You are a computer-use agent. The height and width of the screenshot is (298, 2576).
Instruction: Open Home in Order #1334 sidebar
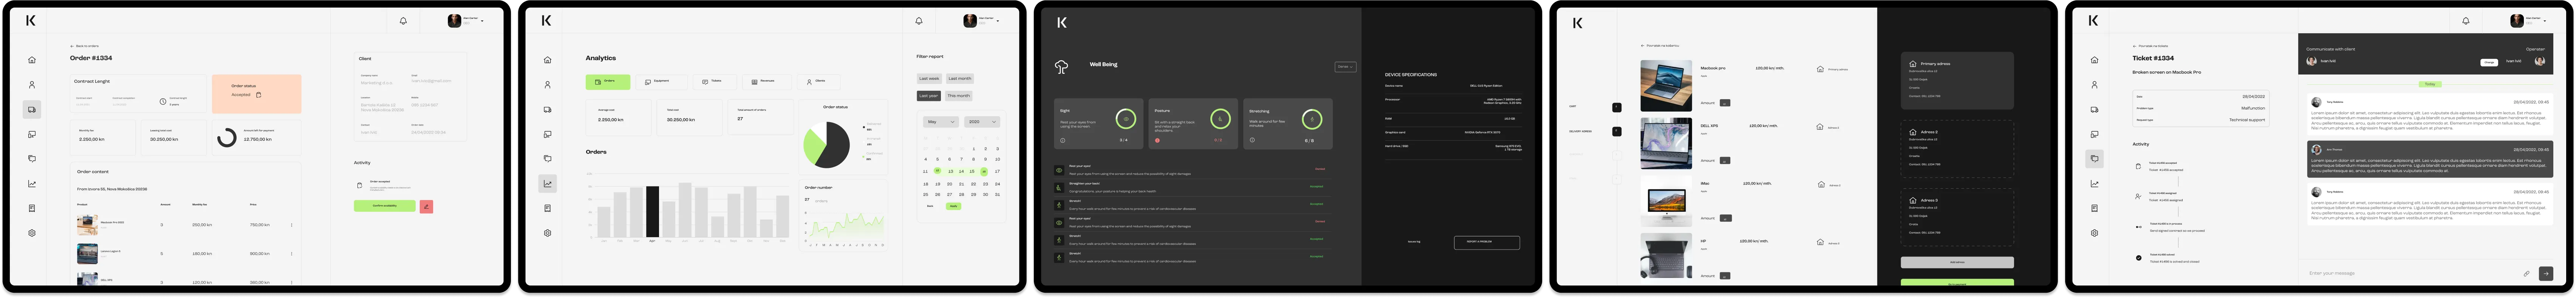point(32,60)
